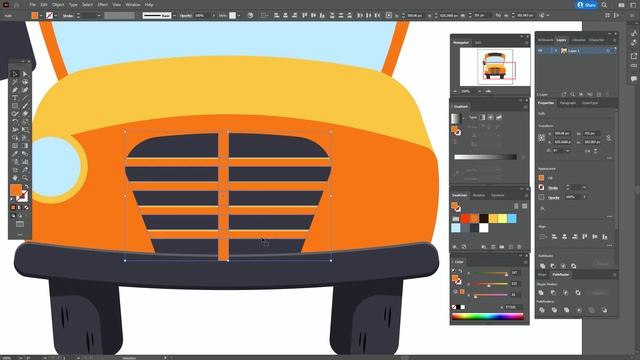Delete selection with Layers trash icon
This screenshot has width=640, height=360.
[607, 94]
